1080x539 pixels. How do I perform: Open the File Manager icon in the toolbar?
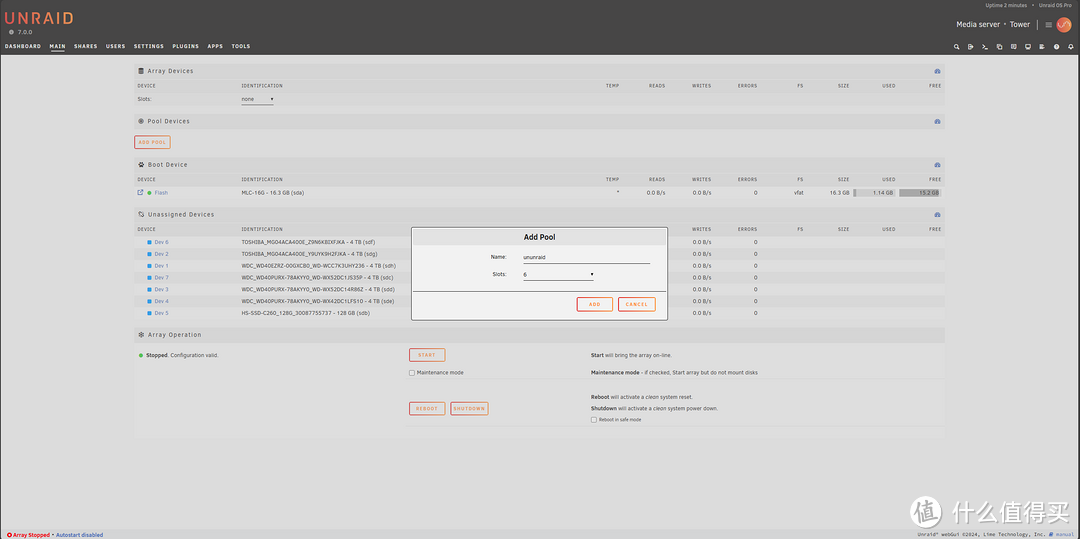[999, 47]
